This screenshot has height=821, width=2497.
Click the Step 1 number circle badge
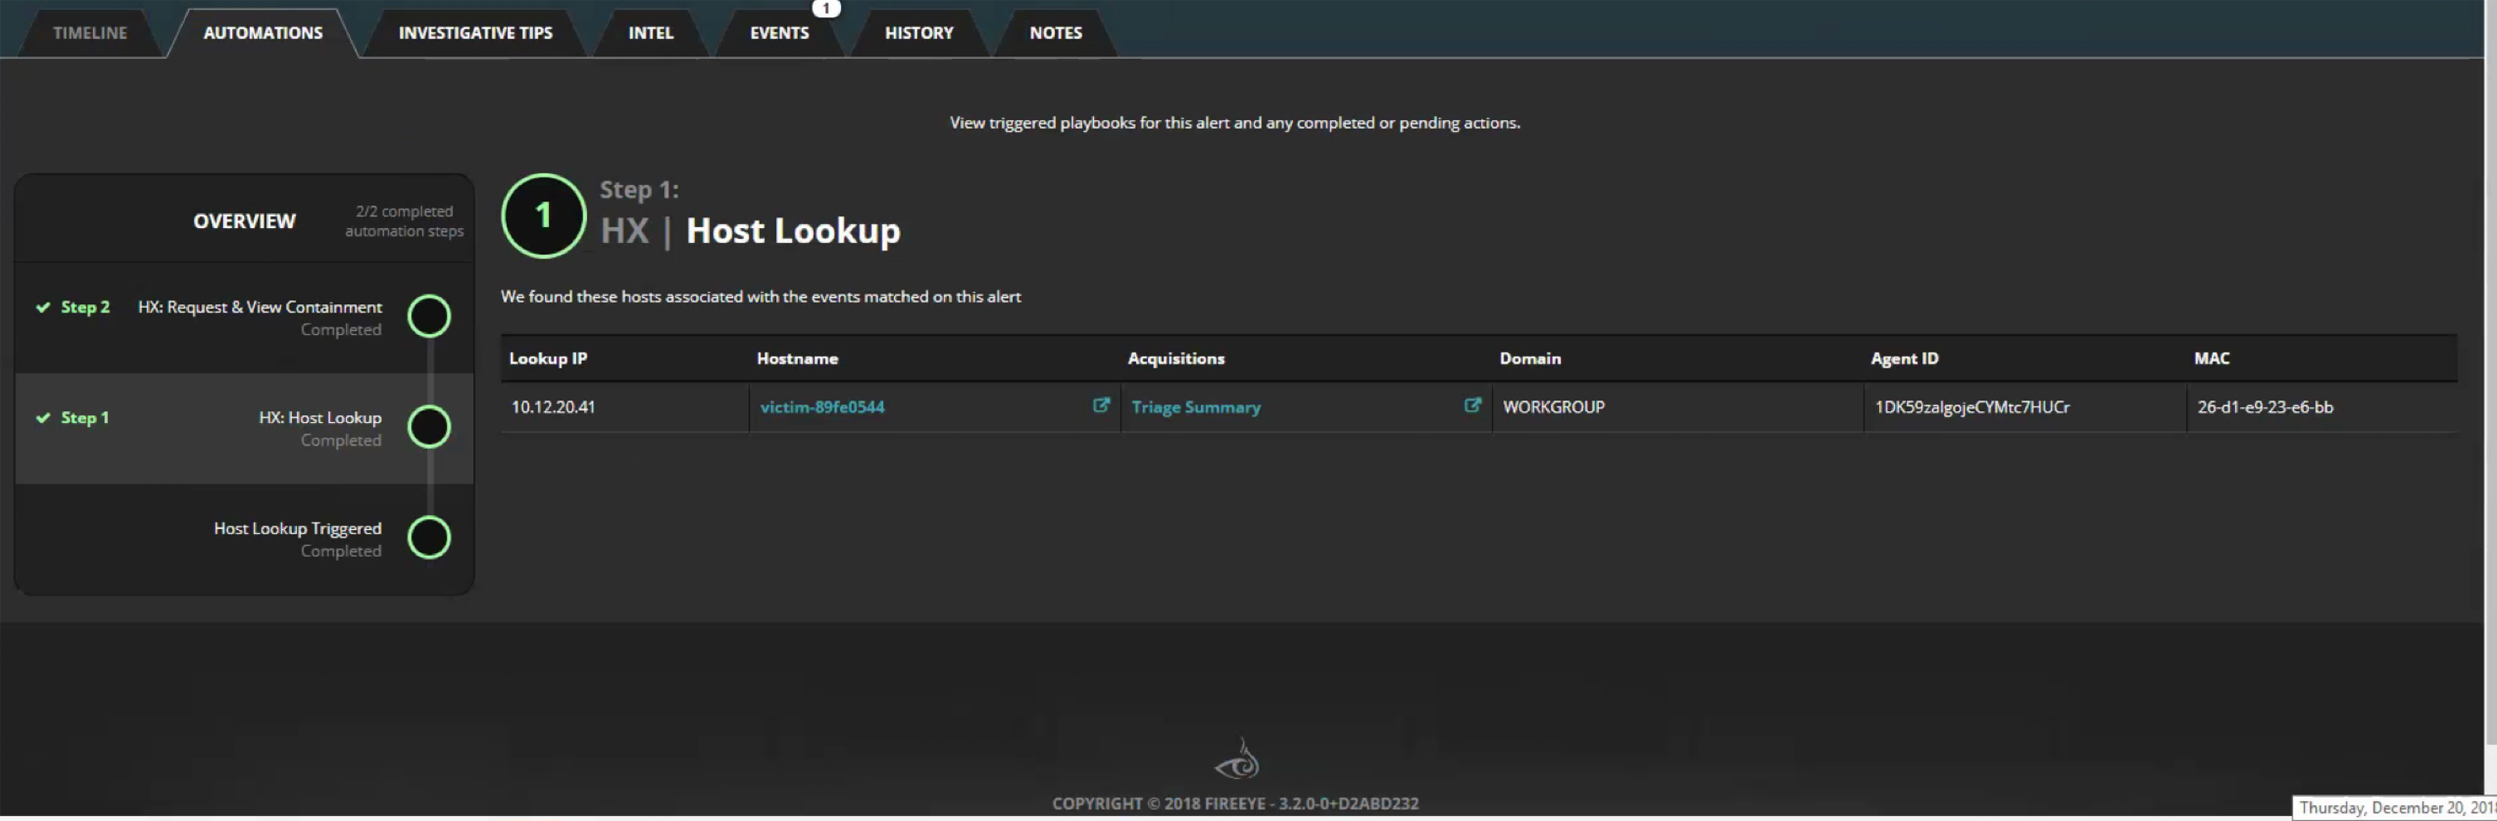point(543,216)
